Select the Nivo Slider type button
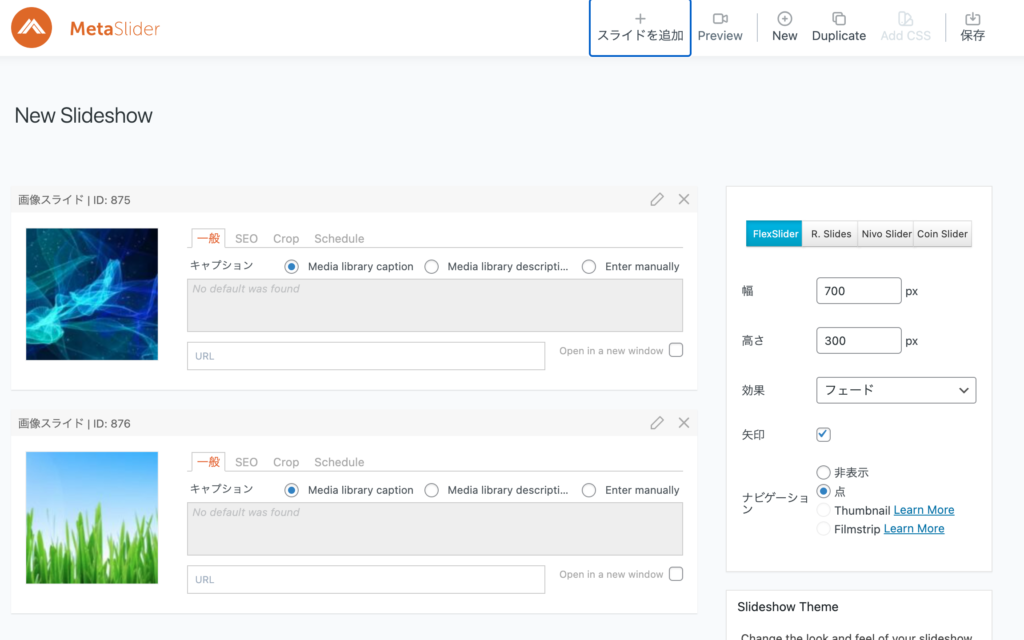 (x=885, y=234)
